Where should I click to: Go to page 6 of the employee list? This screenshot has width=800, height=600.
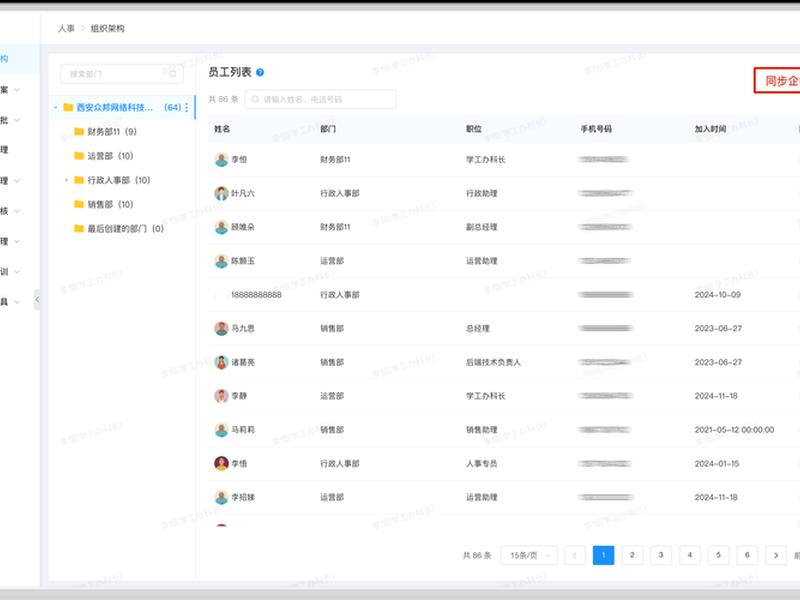click(747, 555)
